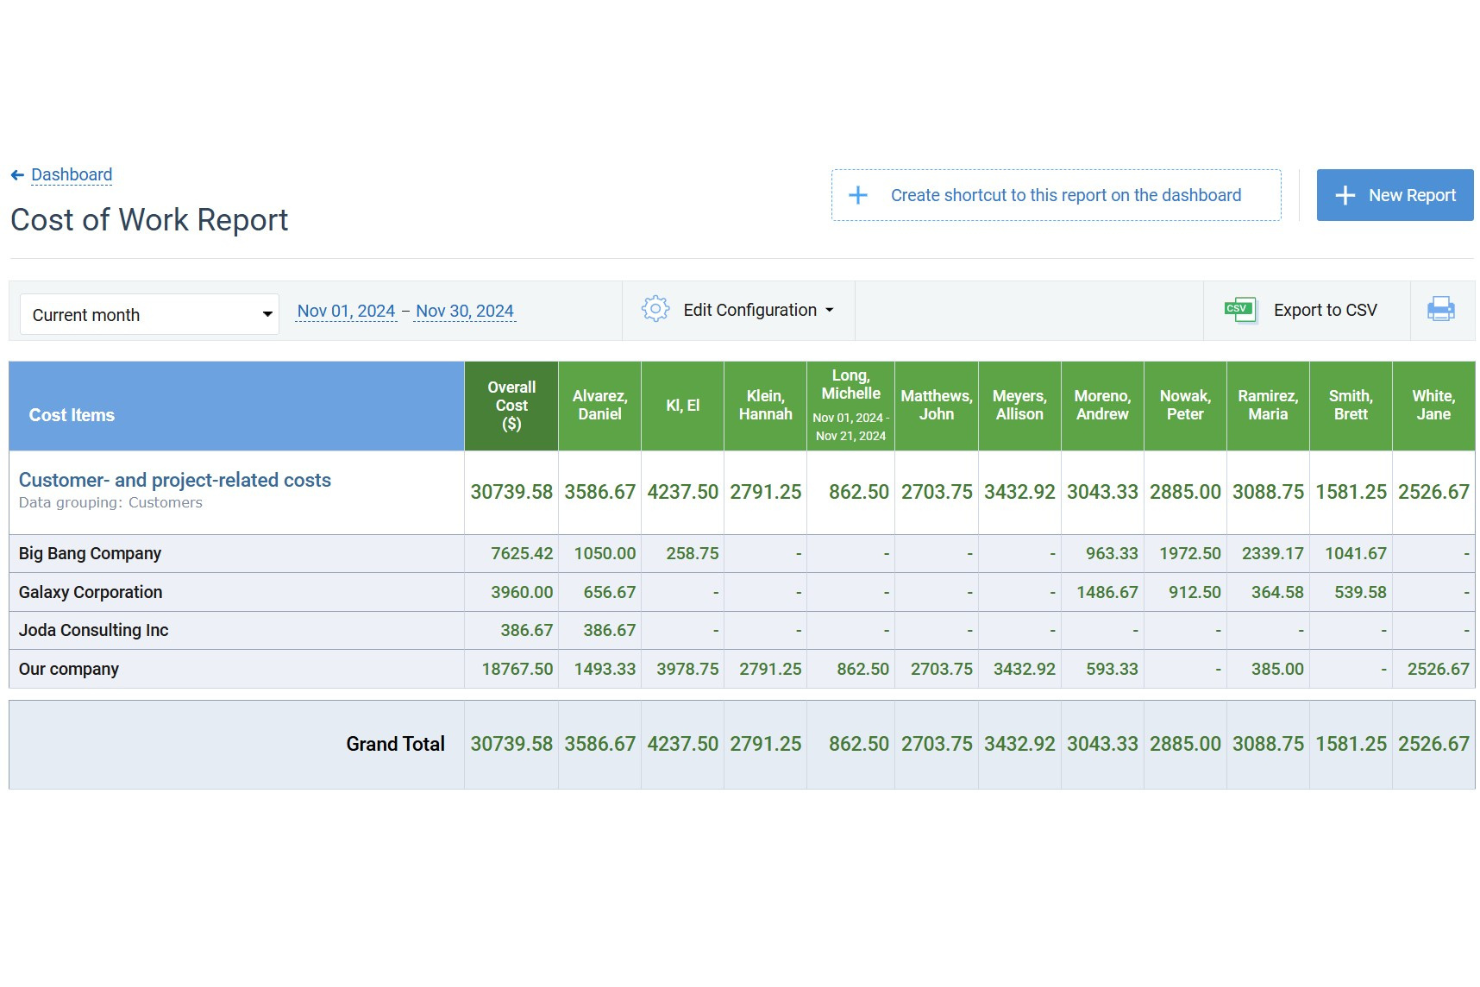Click the back arrow beside Dashboard
Image resolution: width=1480 pixels, height=987 pixels.
coord(17,174)
